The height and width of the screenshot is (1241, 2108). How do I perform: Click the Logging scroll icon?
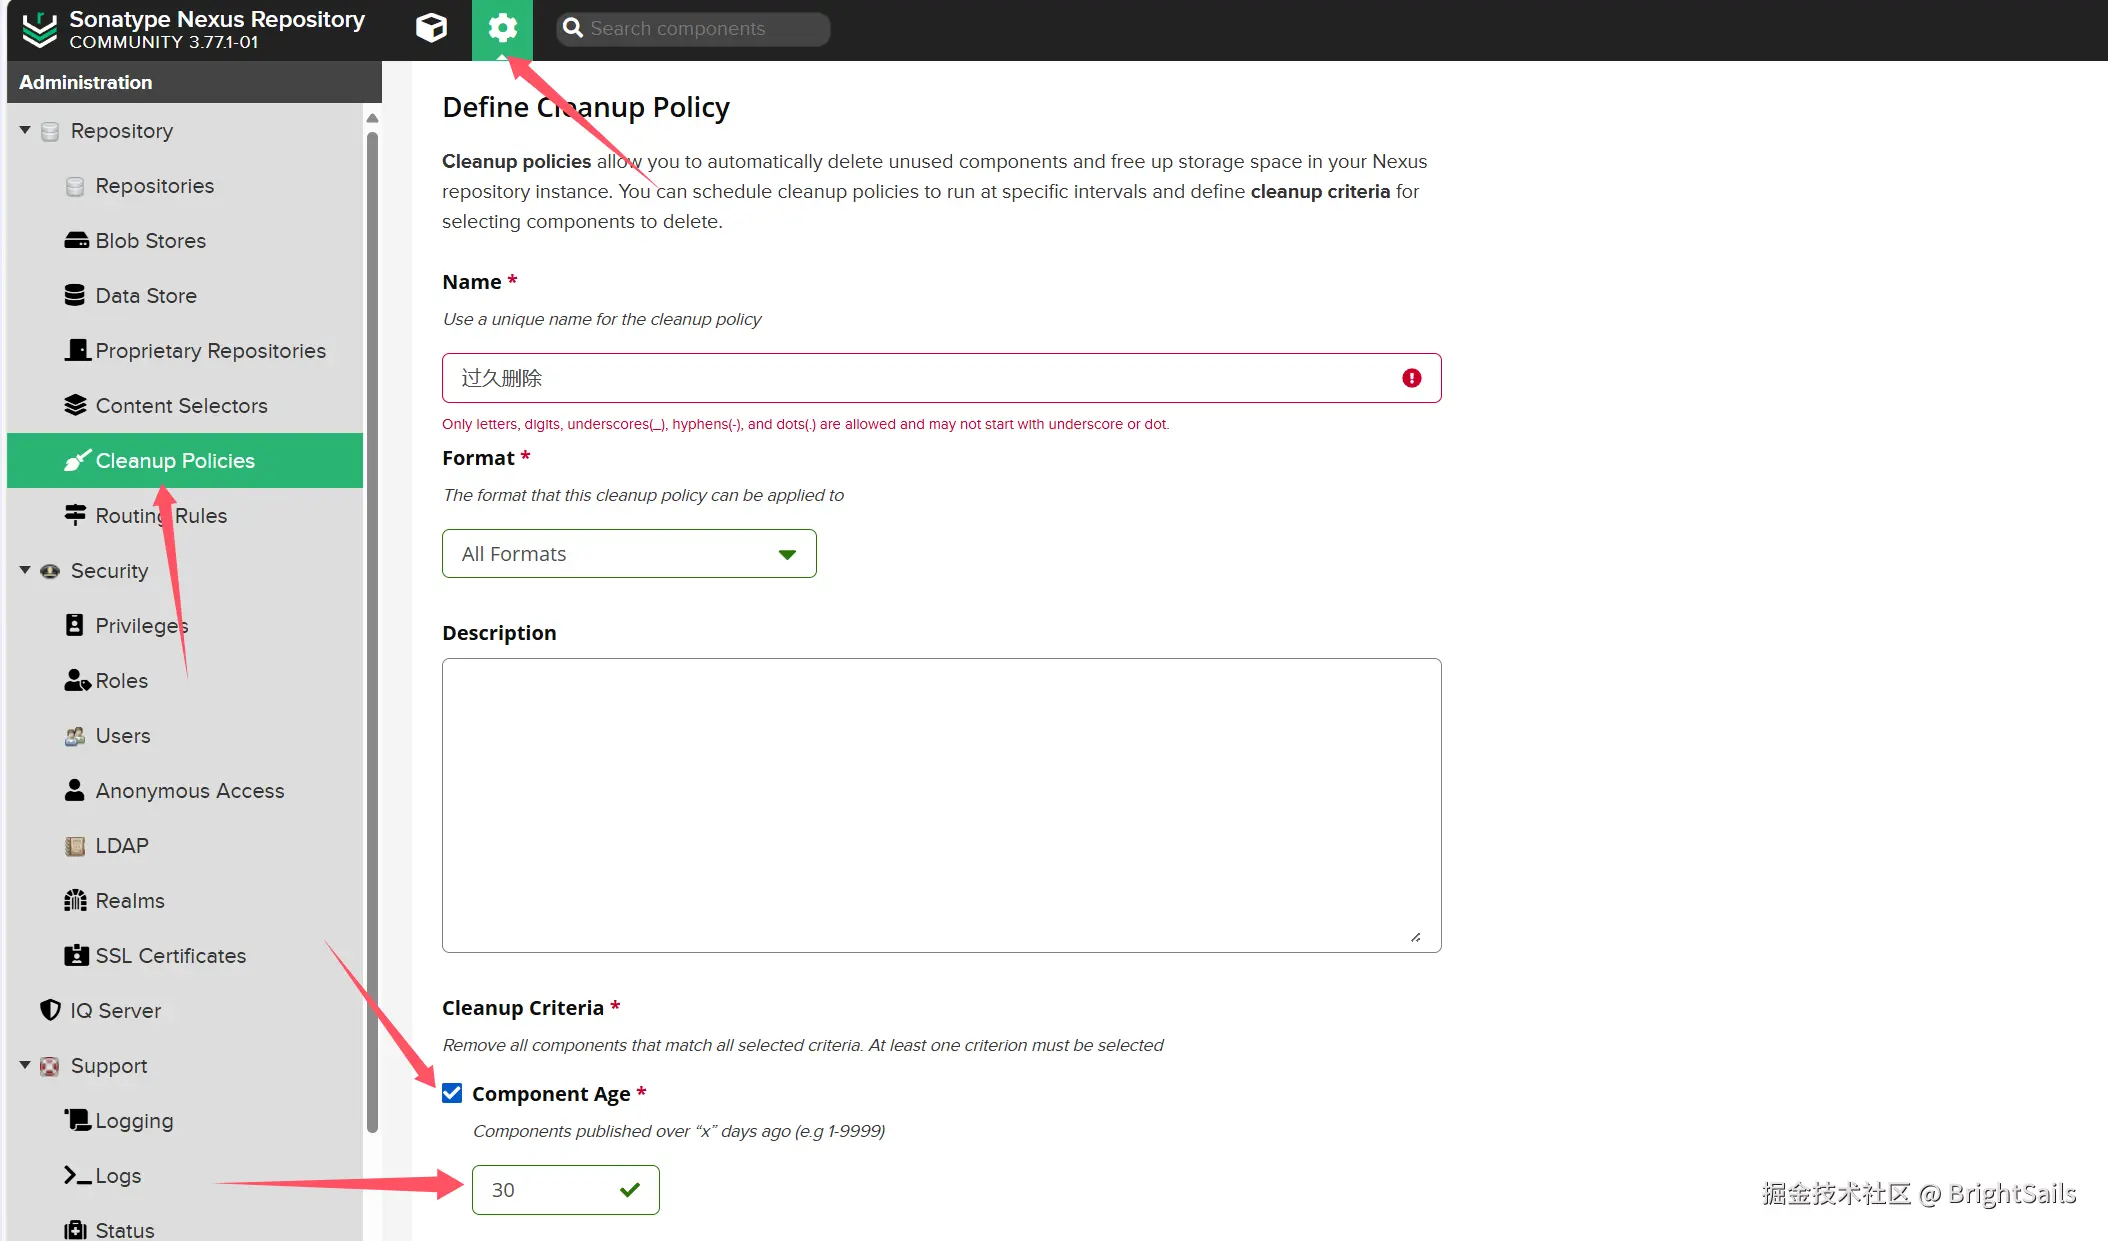pos(78,1120)
